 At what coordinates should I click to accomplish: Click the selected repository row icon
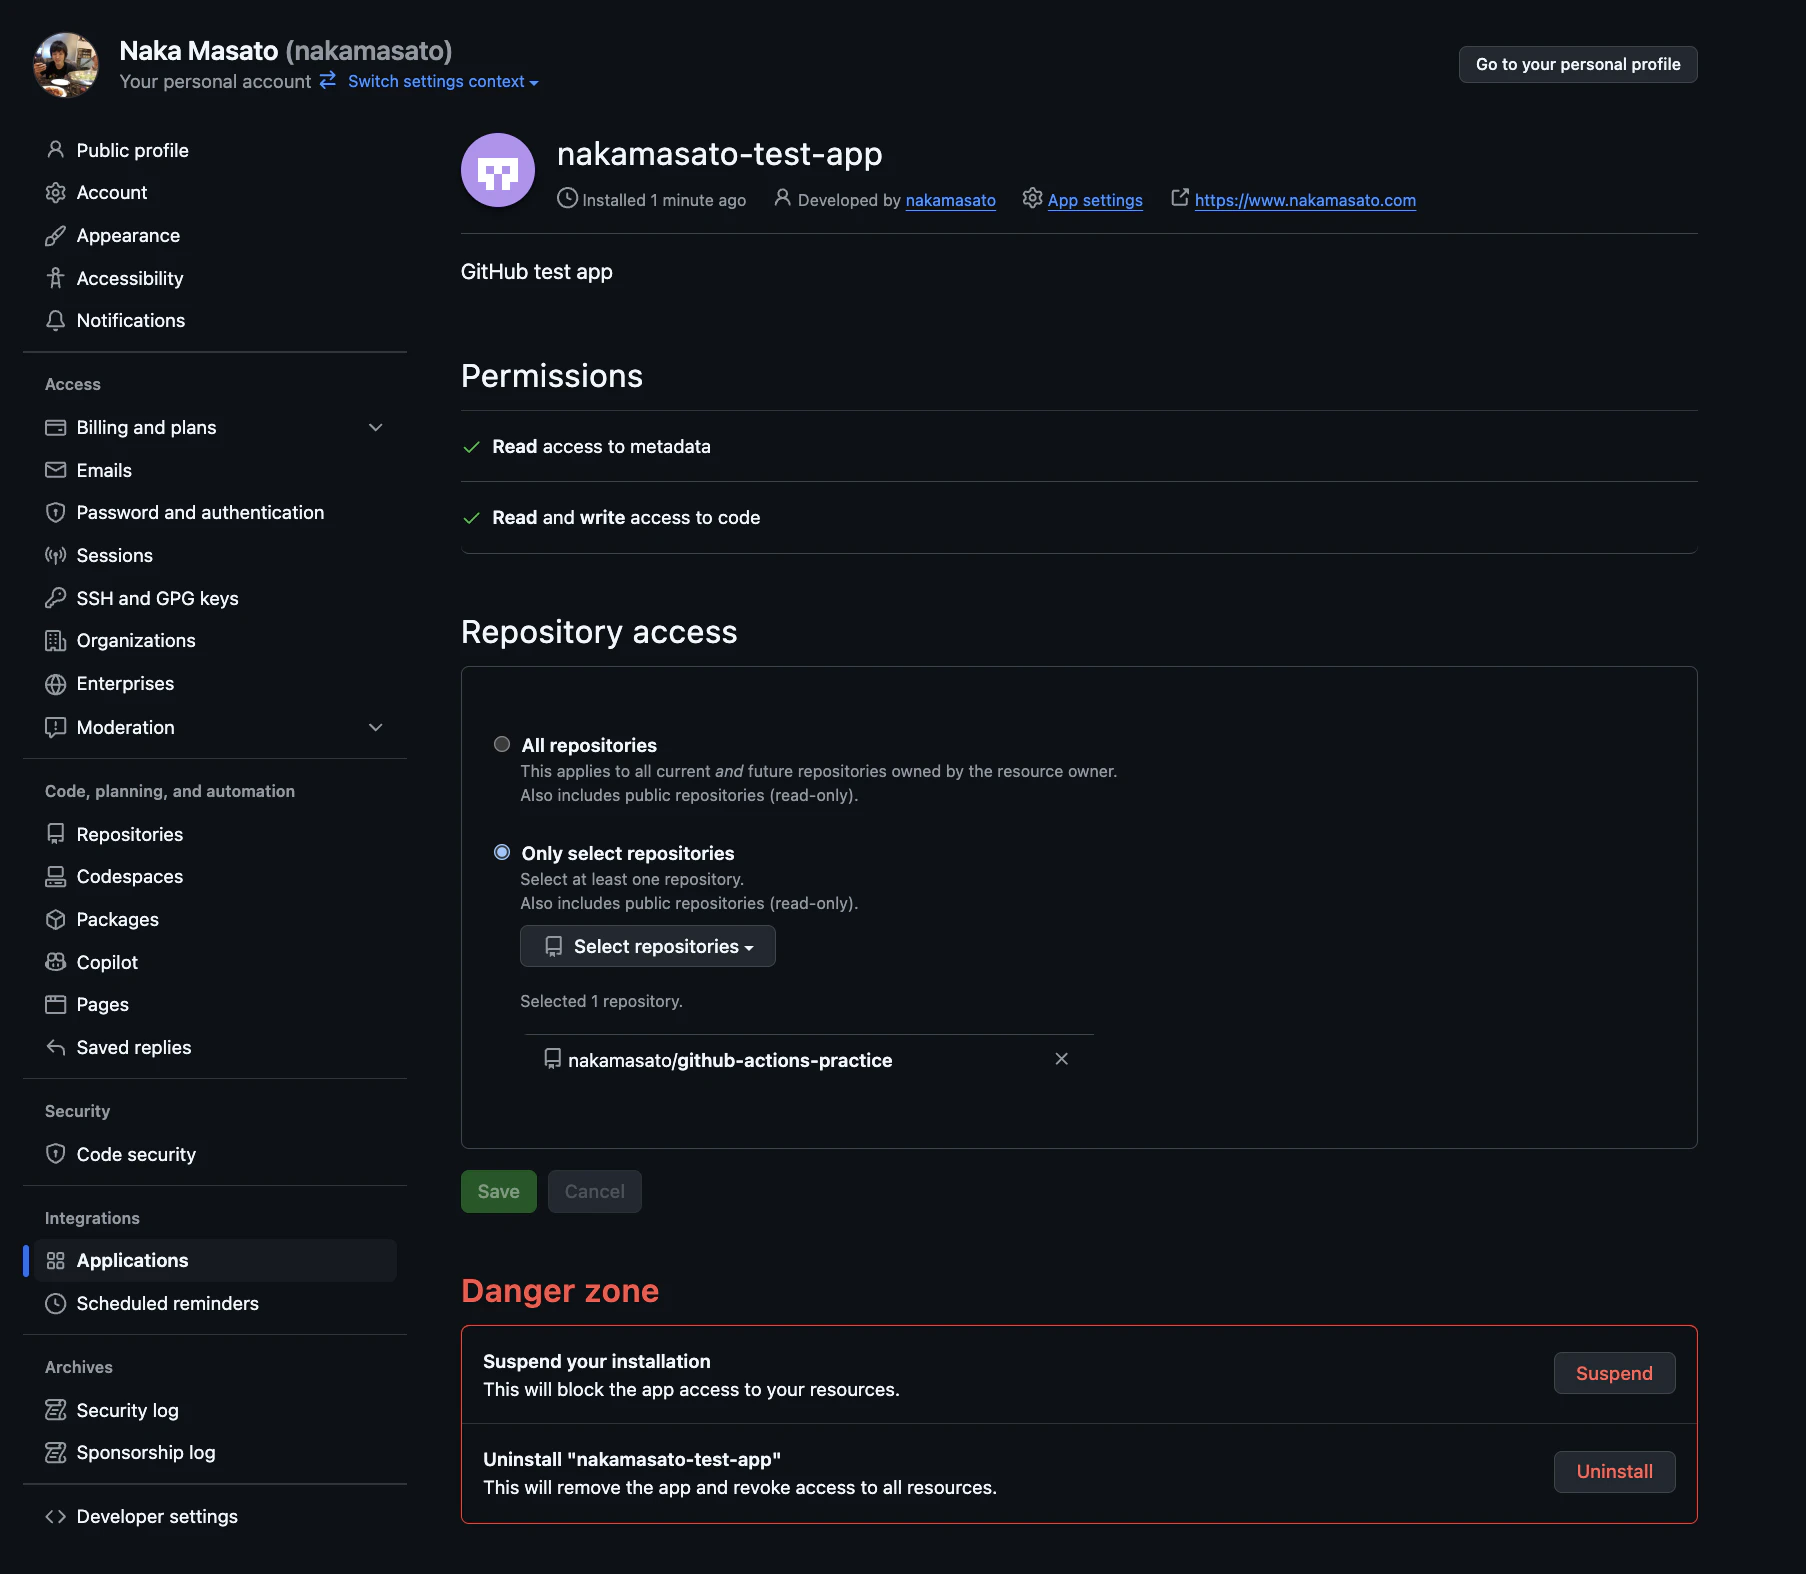[x=552, y=1059]
